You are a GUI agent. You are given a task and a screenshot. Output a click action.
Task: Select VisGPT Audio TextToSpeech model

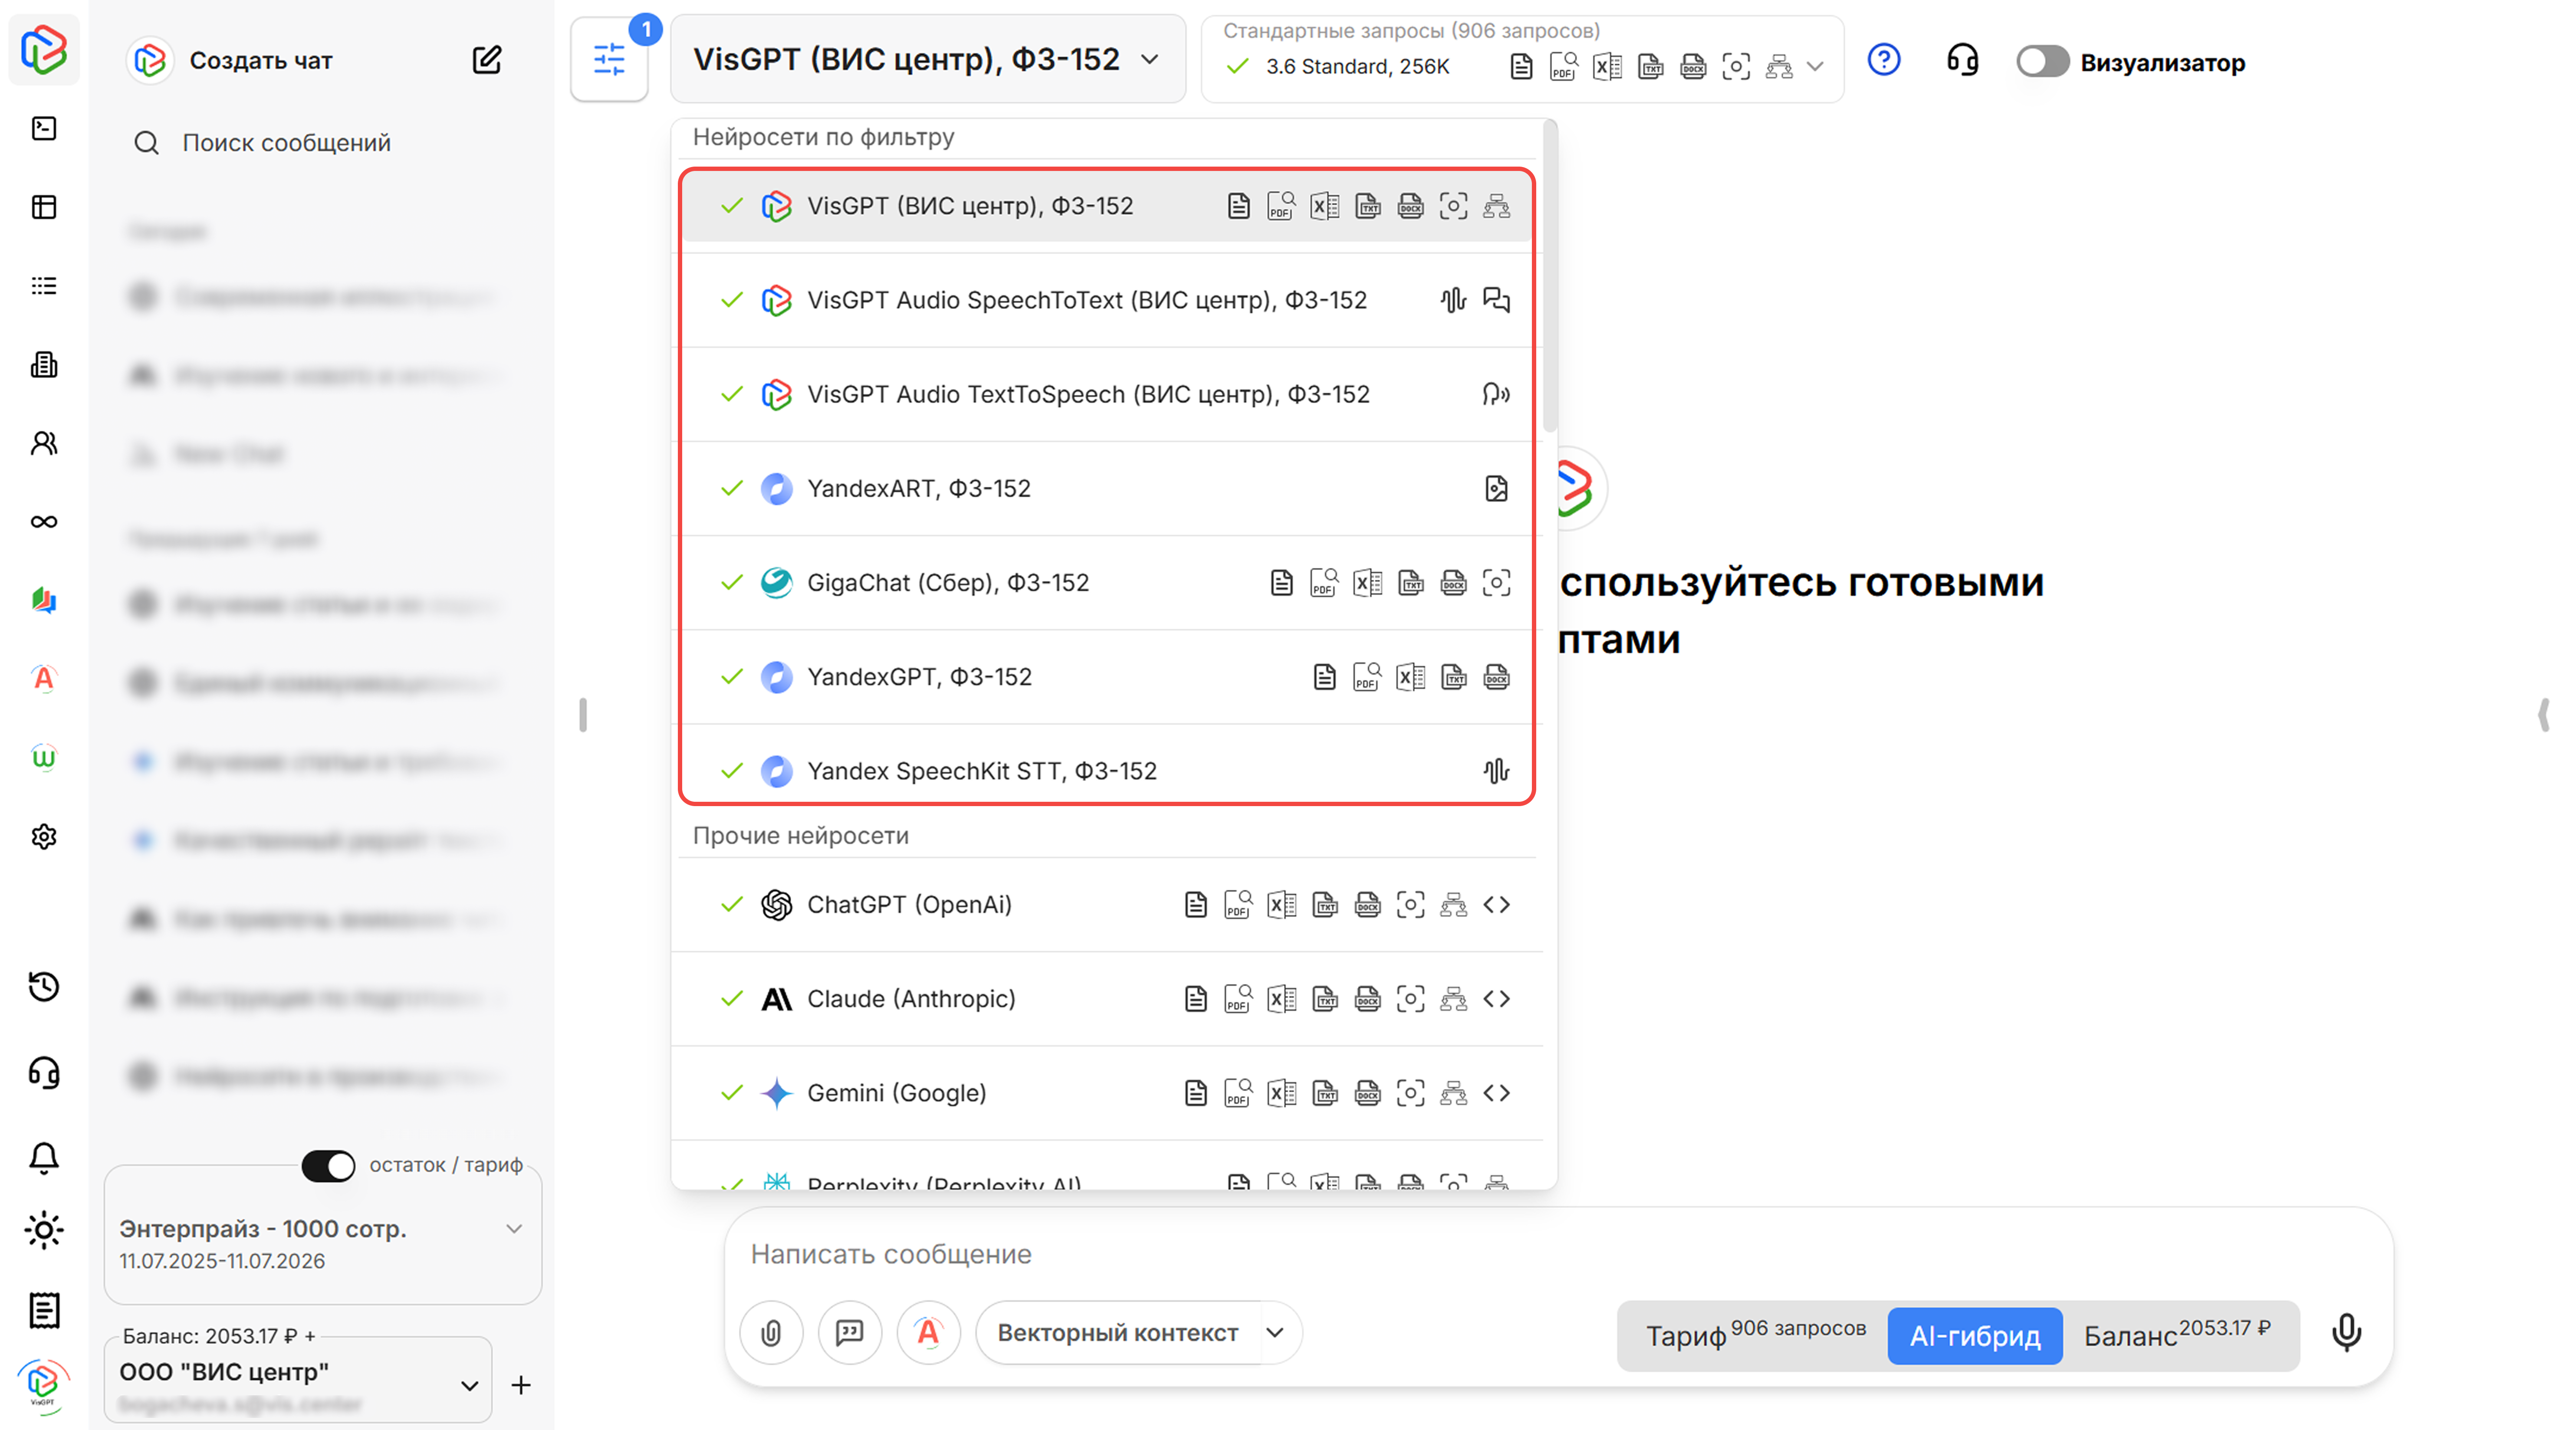(x=1107, y=394)
